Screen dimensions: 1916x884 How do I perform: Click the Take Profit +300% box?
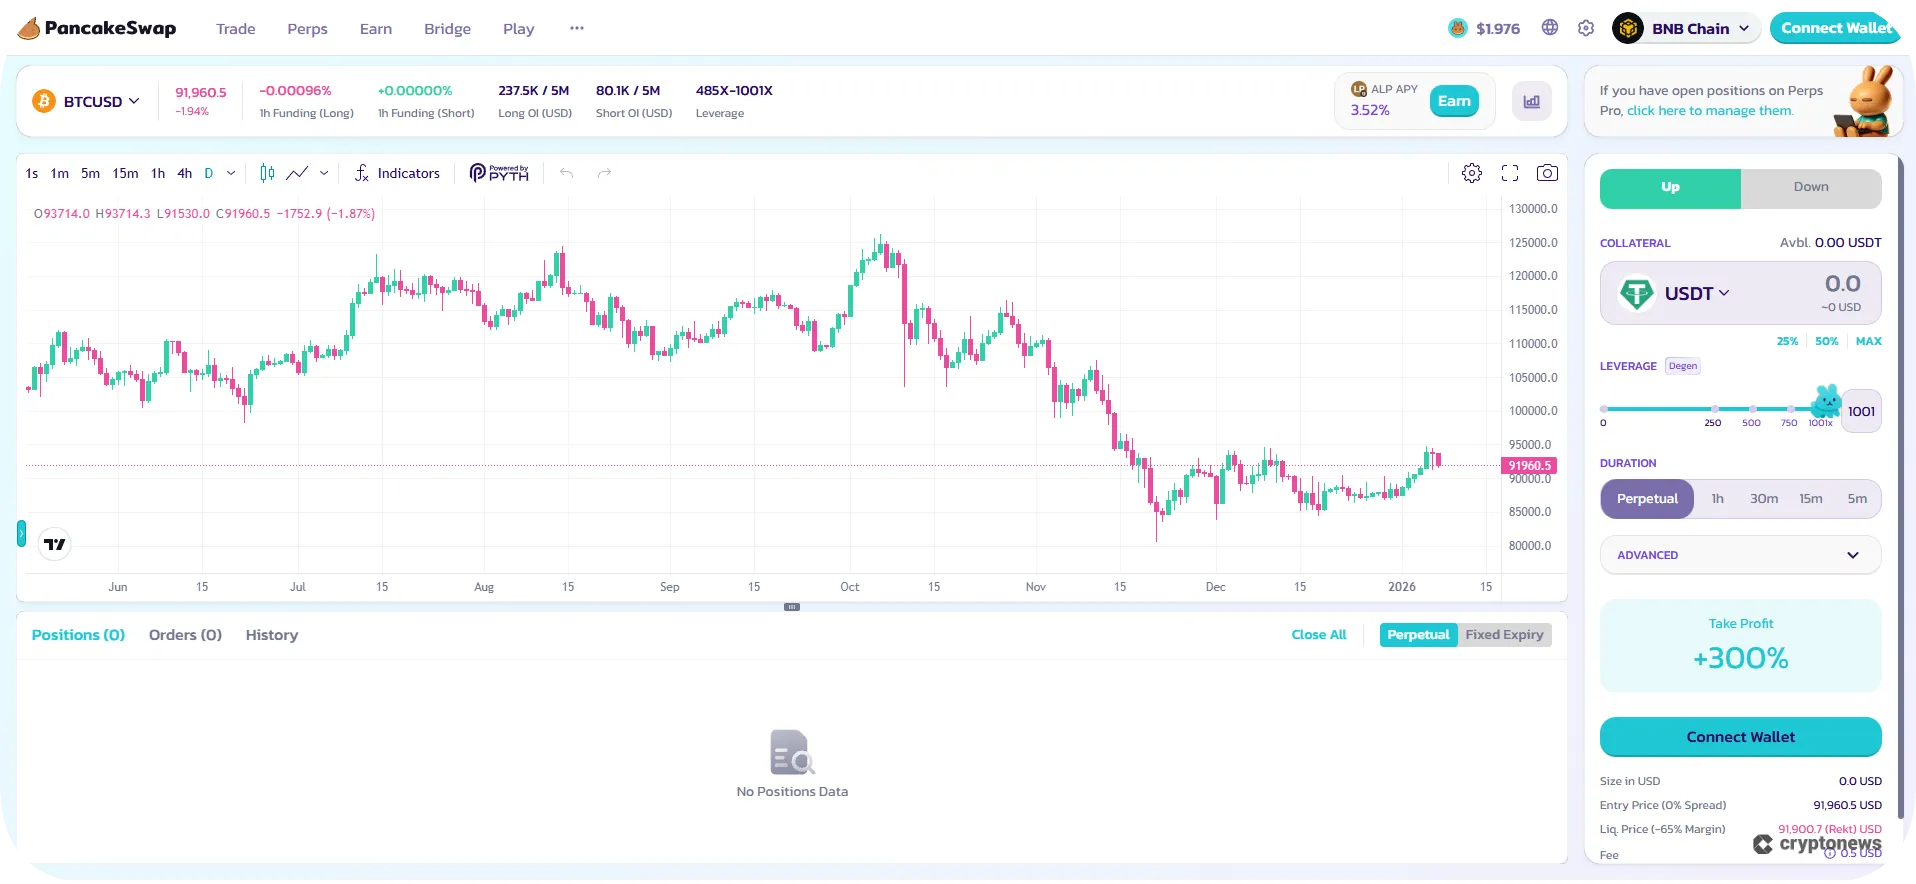click(1741, 646)
